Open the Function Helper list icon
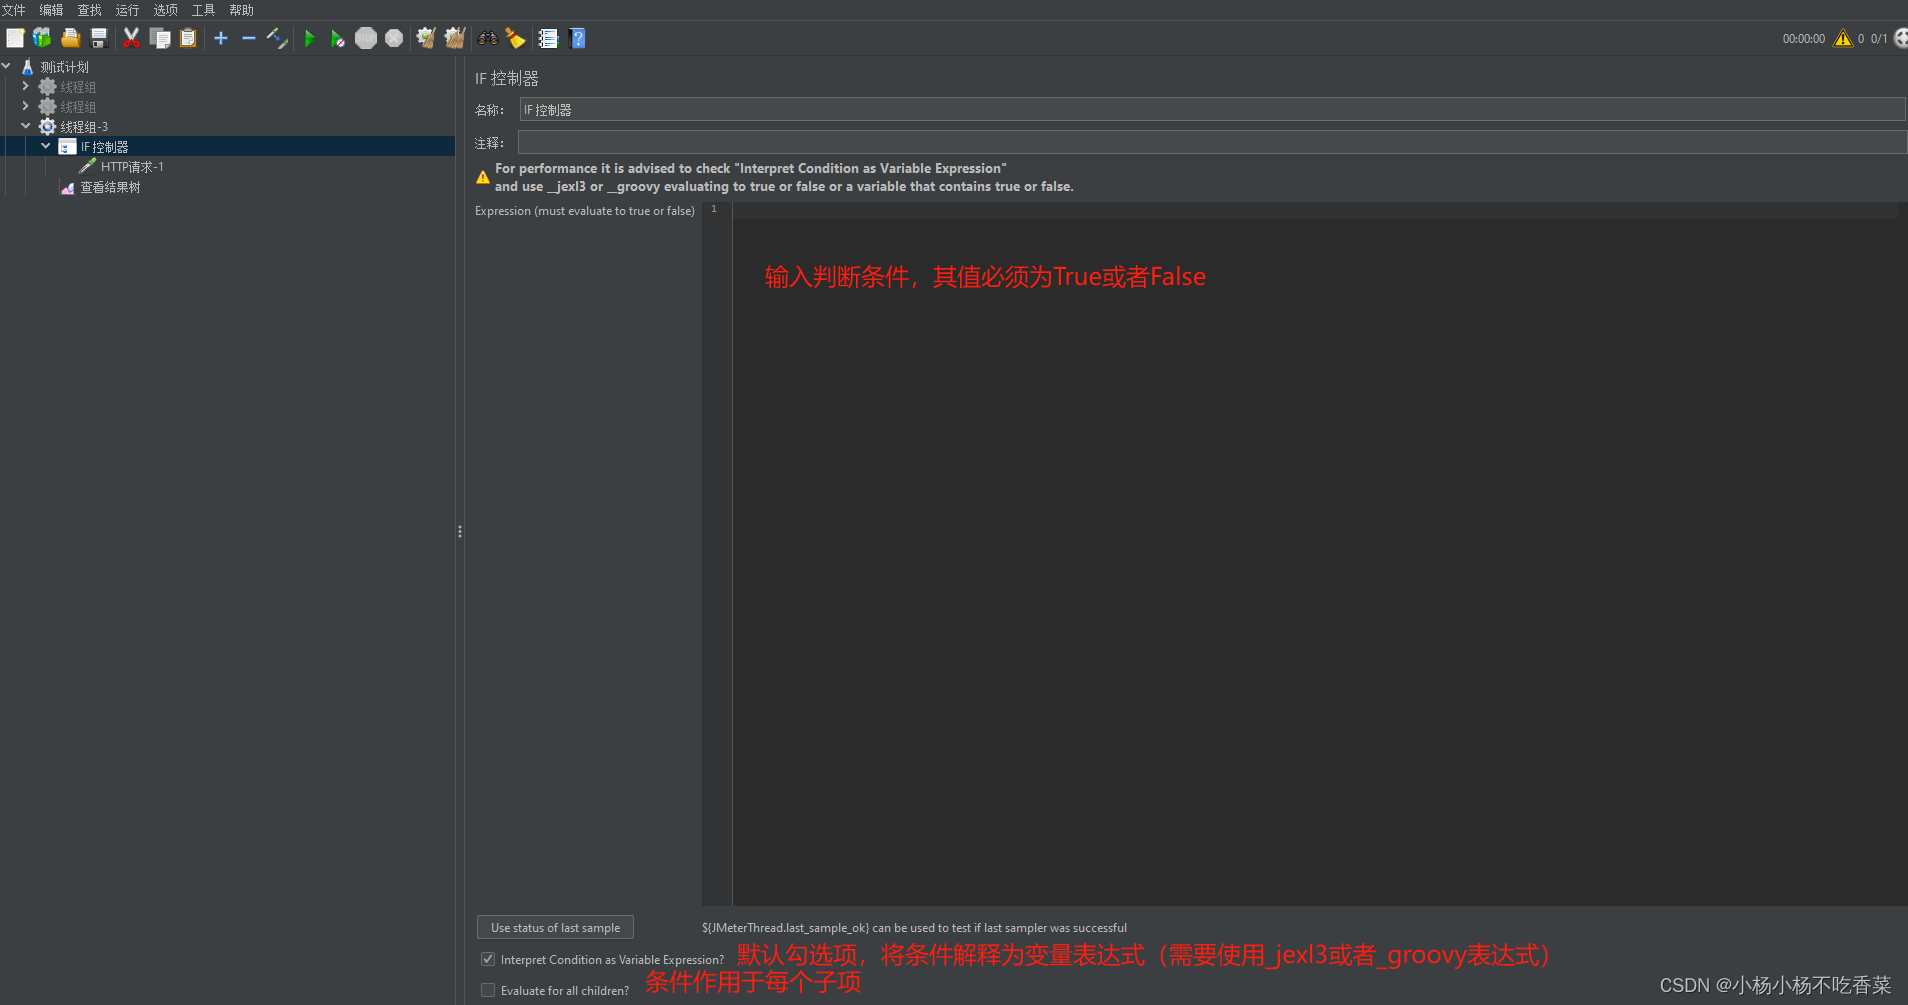Image resolution: width=1908 pixels, height=1005 pixels. click(x=548, y=38)
